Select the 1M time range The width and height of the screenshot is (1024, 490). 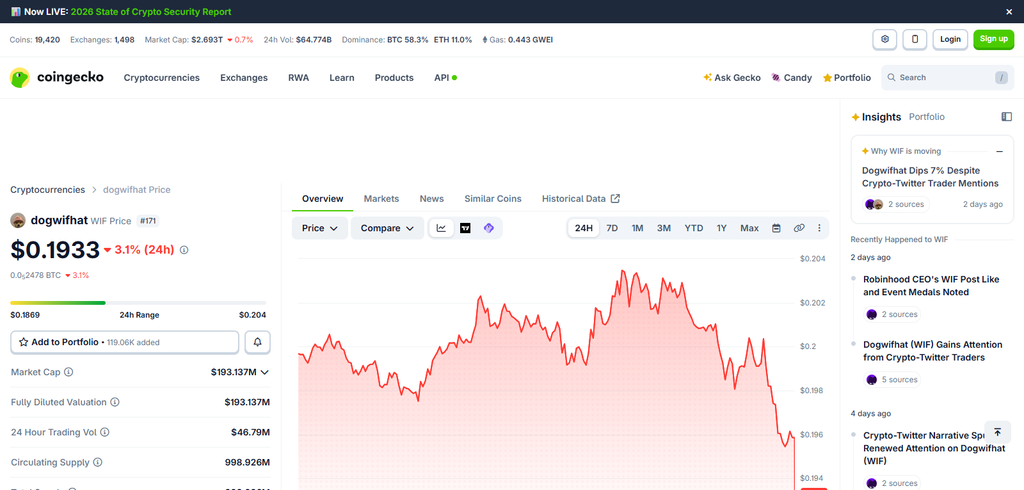[637, 228]
